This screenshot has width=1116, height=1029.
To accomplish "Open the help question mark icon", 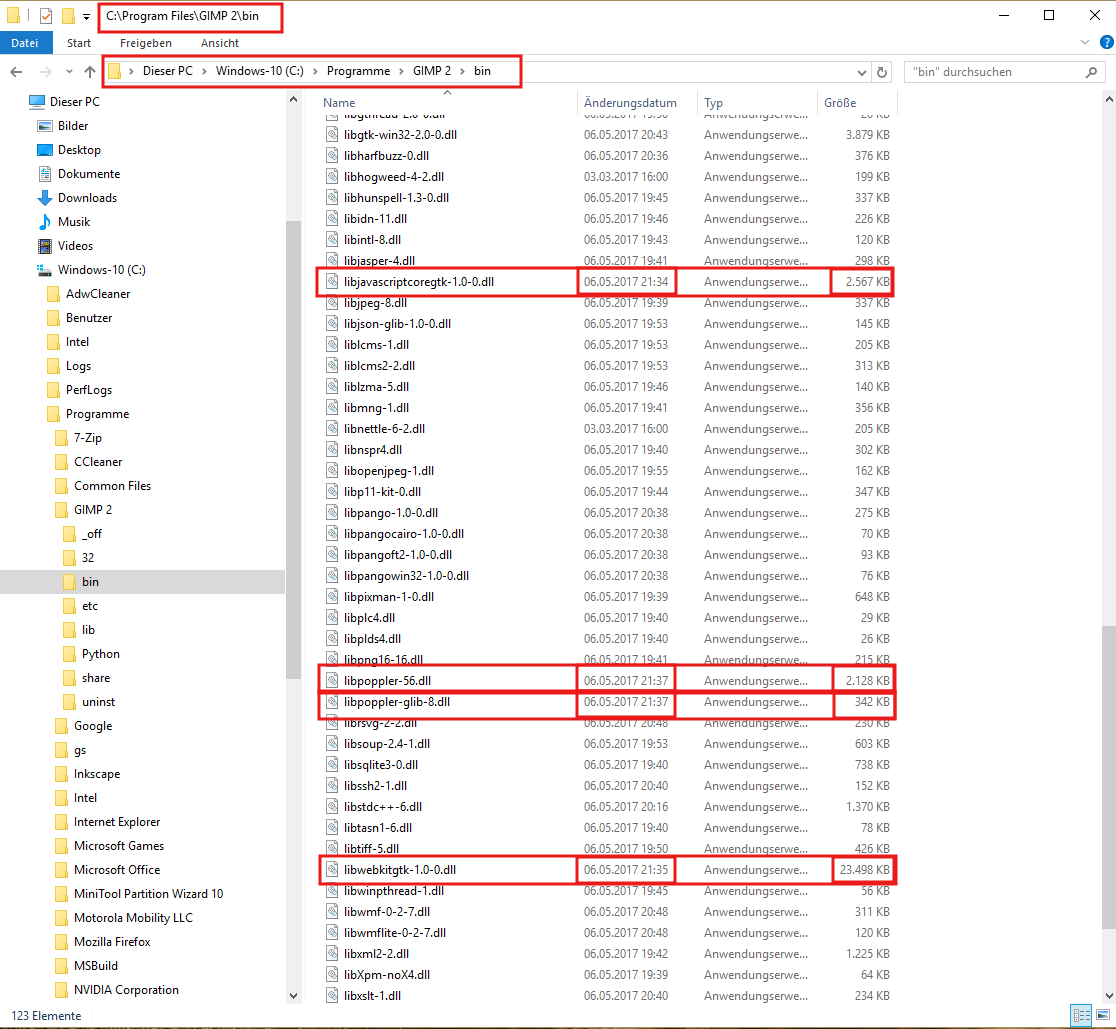I will click(x=1107, y=43).
